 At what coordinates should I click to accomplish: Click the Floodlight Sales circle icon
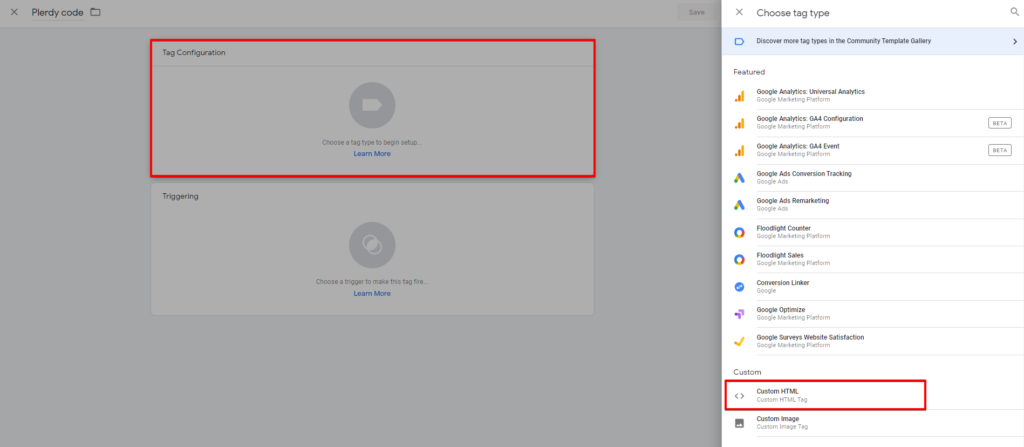(x=739, y=259)
